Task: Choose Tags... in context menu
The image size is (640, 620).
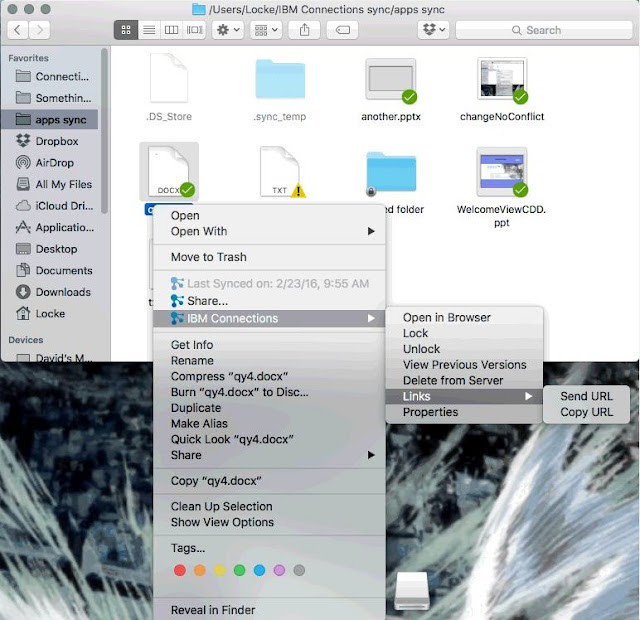Action: coord(269,548)
